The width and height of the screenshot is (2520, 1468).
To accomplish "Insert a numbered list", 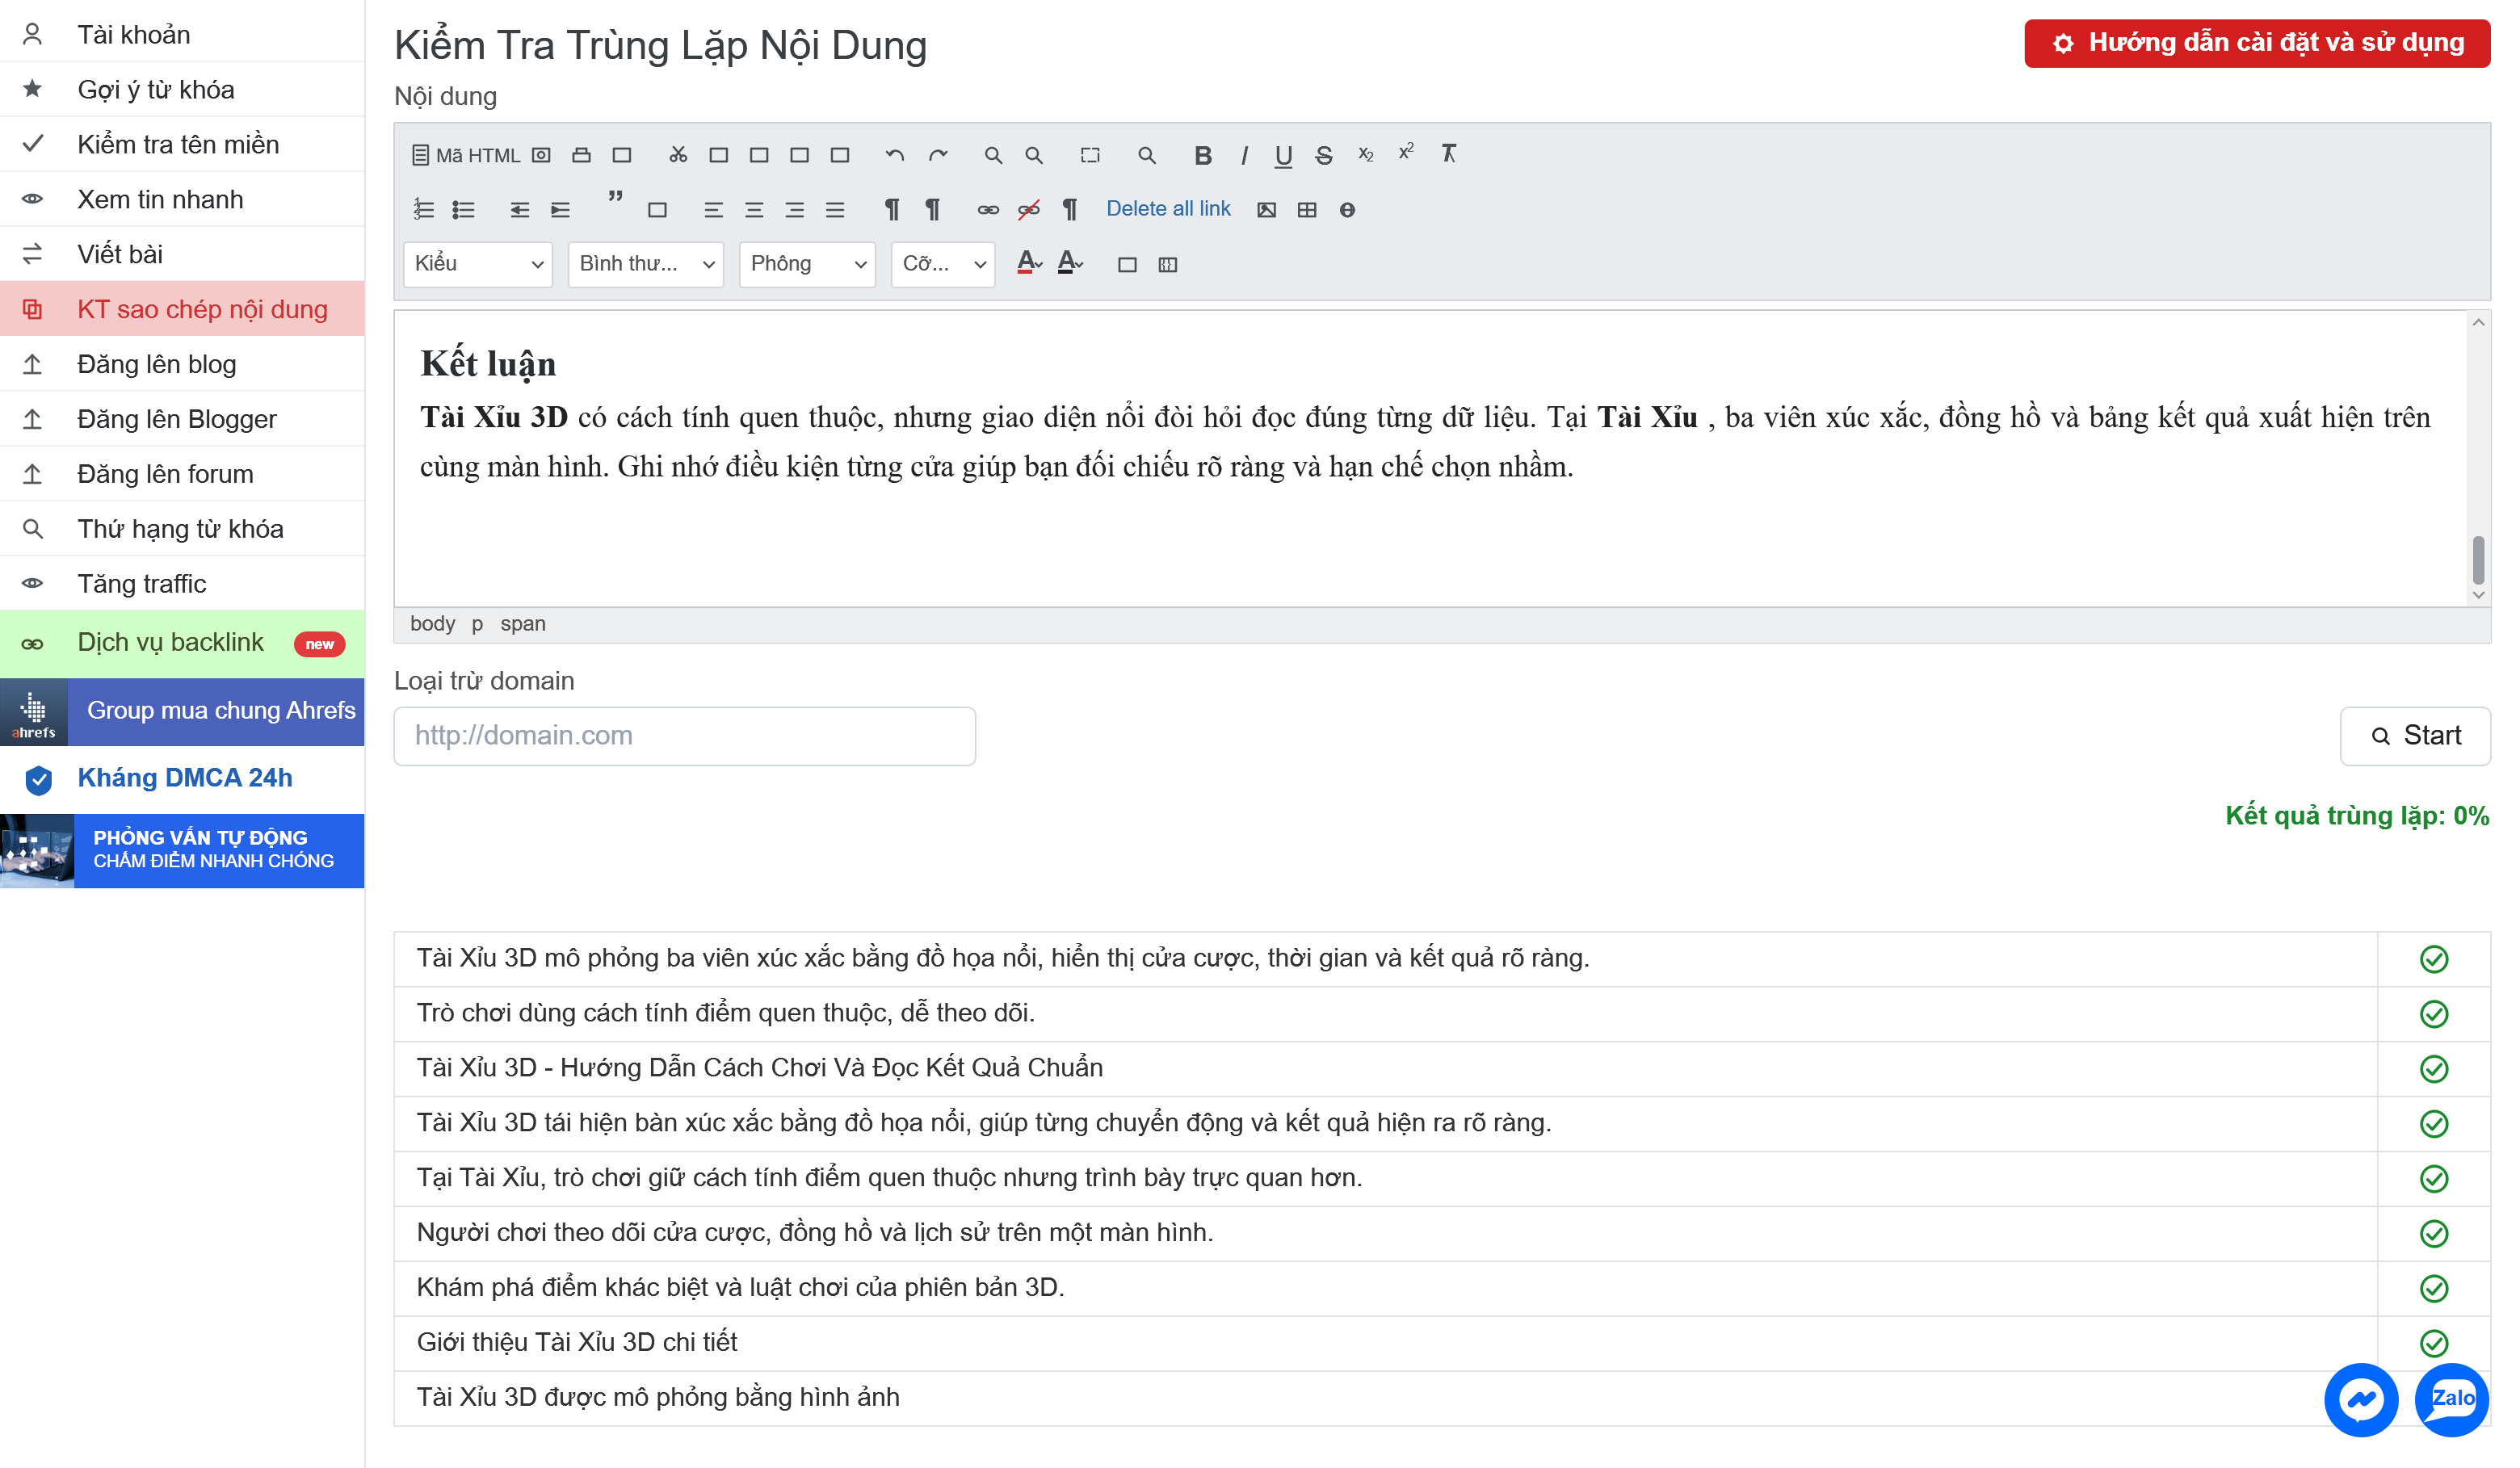I will [423, 210].
